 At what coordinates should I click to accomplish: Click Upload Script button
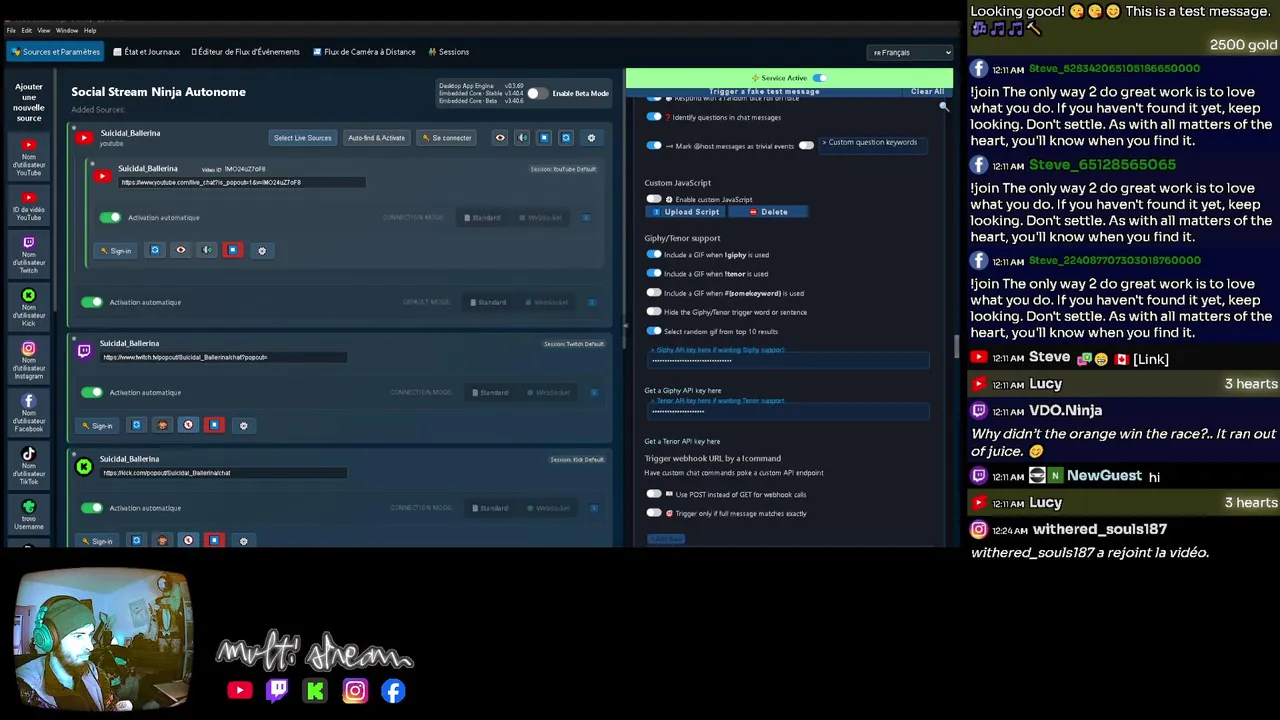(x=686, y=212)
